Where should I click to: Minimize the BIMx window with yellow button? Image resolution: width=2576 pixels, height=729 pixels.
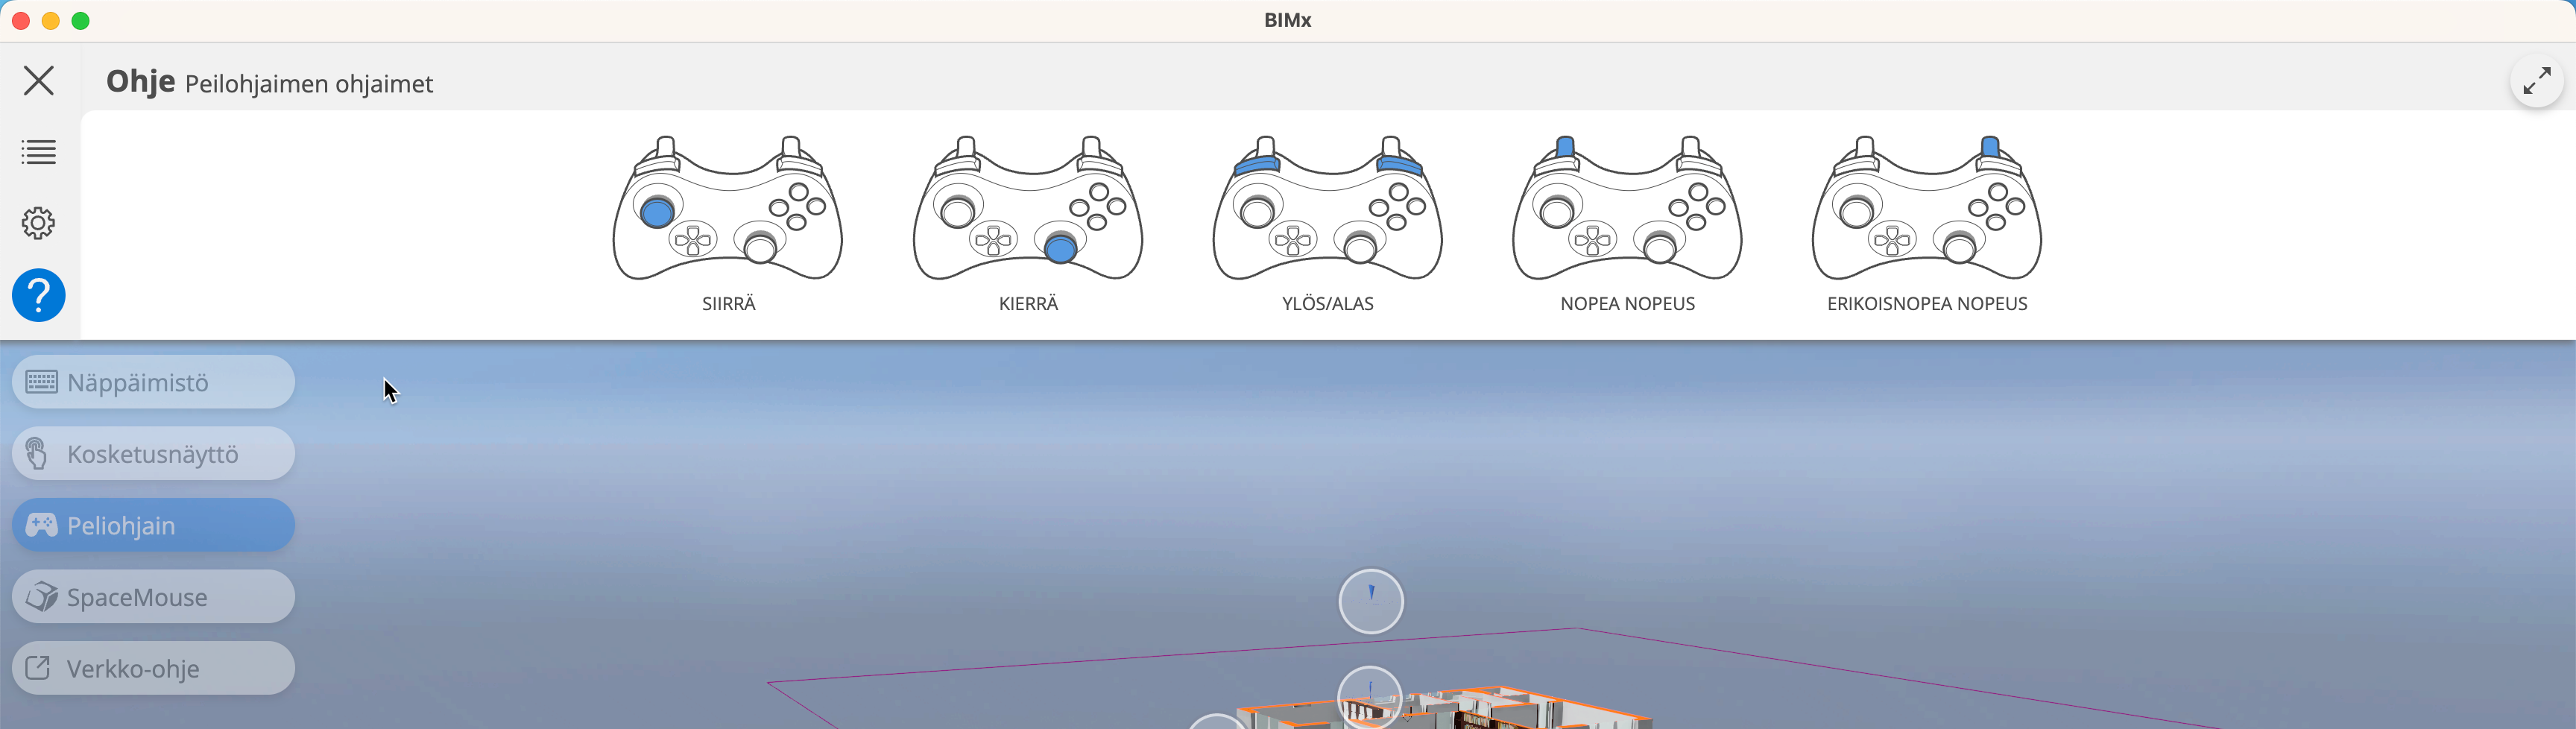(x=51, y=21)
